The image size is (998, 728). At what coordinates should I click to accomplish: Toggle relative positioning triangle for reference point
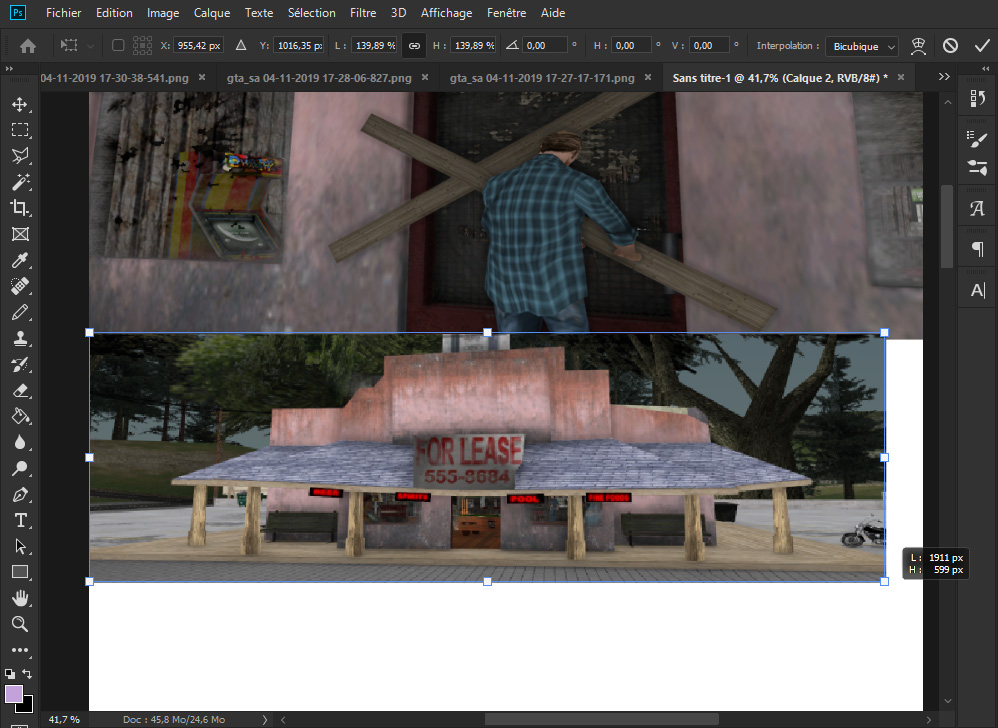point(241,45)
